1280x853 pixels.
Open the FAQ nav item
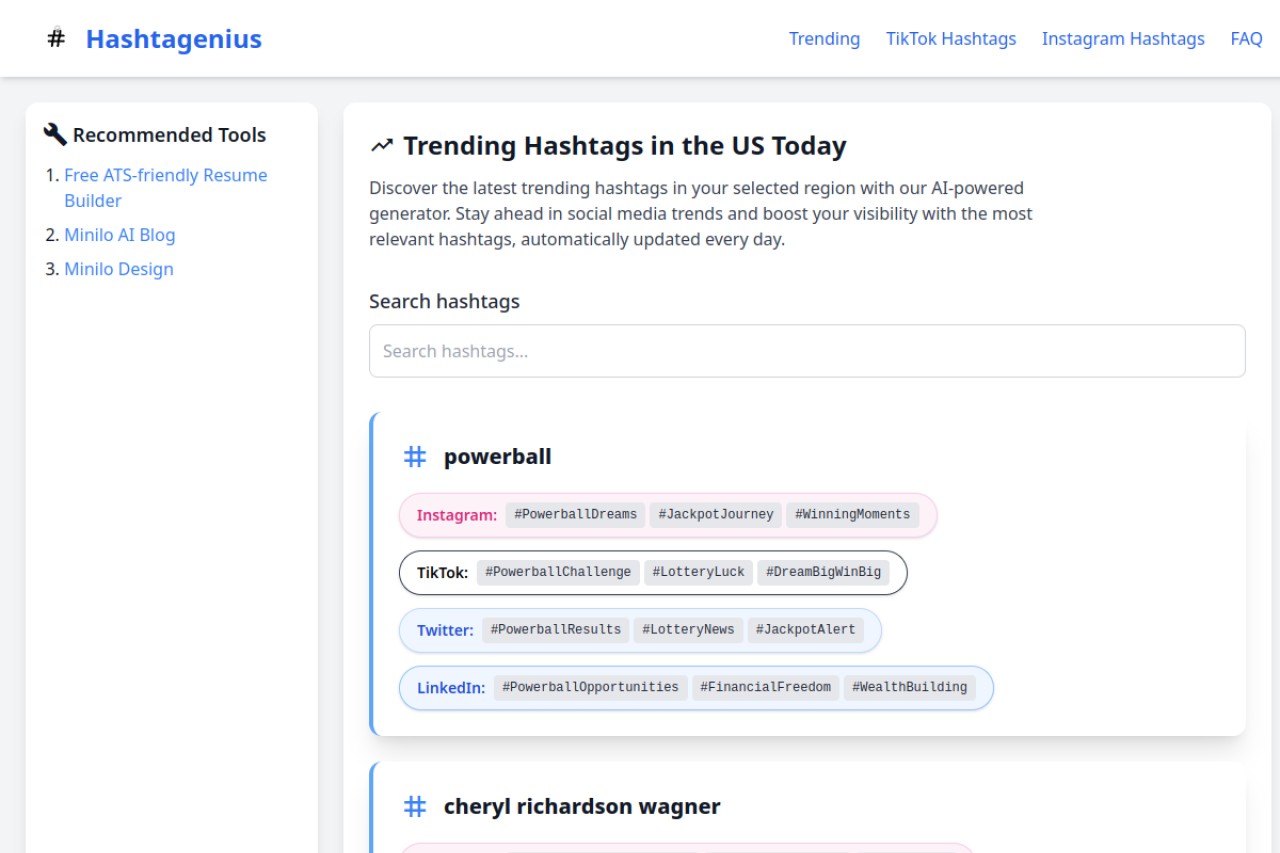coord(1247,39)
